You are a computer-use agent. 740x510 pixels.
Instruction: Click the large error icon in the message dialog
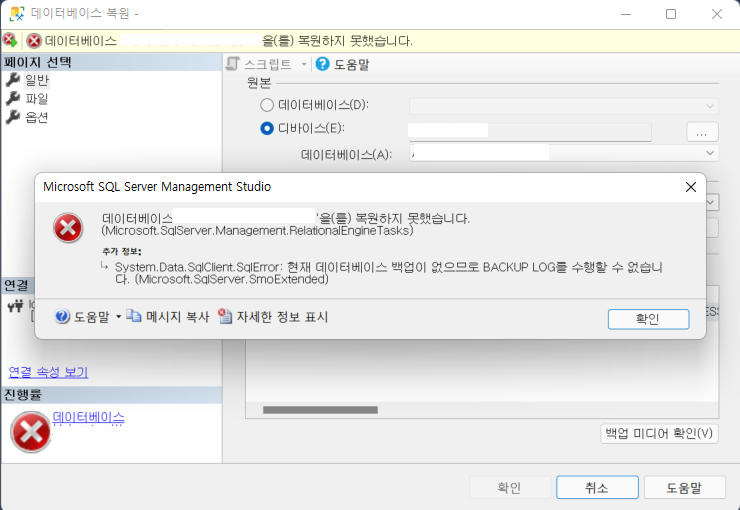[x=68, y=228]
